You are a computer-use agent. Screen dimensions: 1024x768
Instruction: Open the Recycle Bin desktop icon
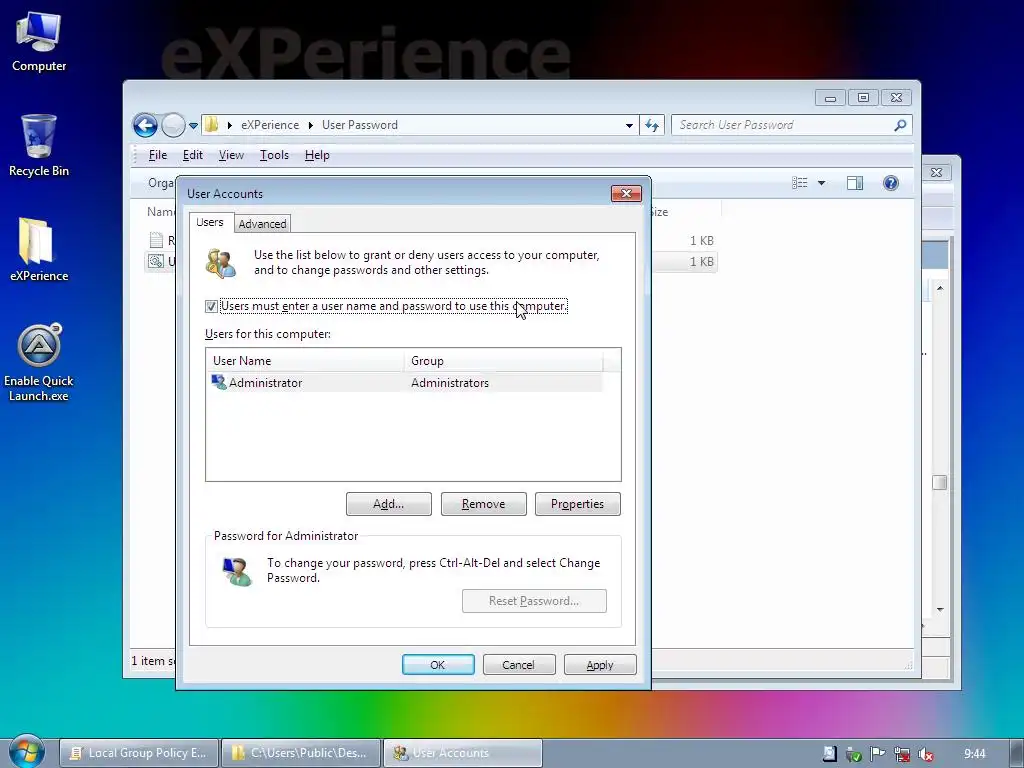click(39, 146)
